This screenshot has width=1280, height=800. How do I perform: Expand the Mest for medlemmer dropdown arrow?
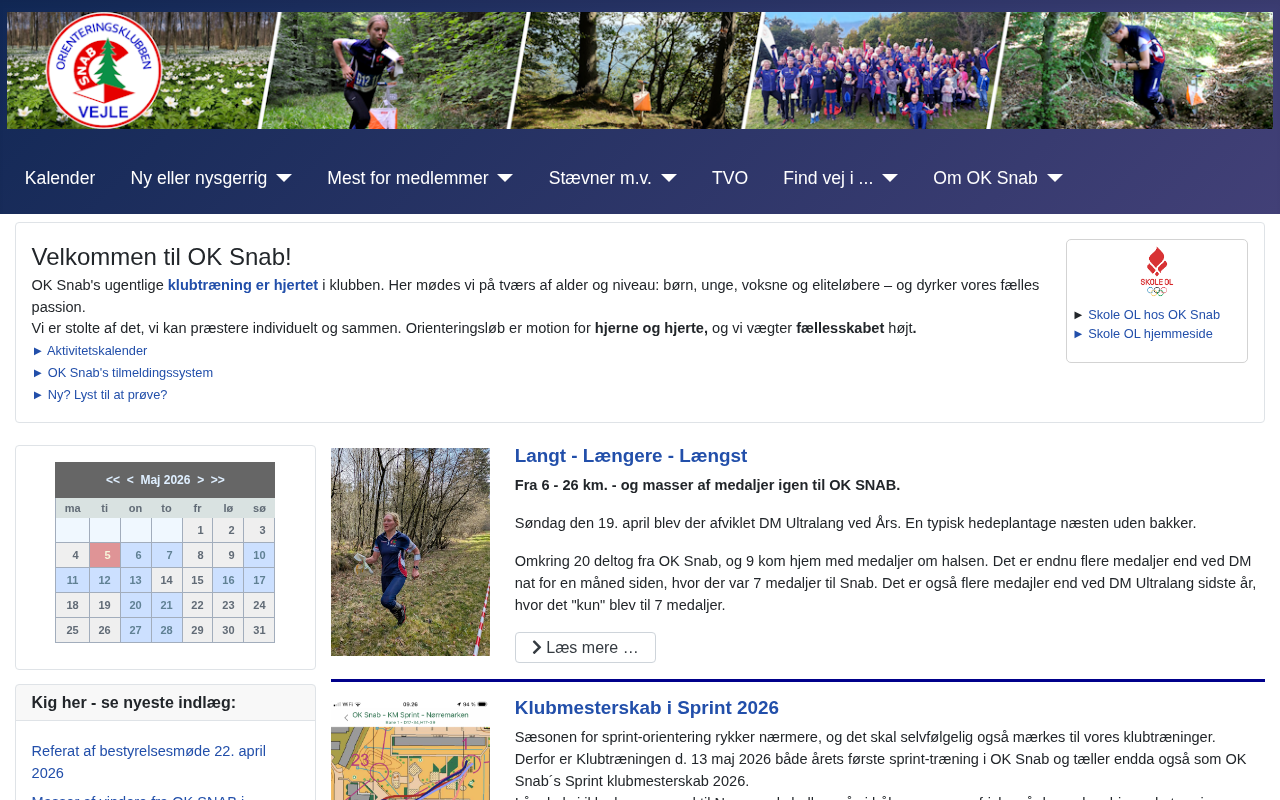click(x=505, y=178)
